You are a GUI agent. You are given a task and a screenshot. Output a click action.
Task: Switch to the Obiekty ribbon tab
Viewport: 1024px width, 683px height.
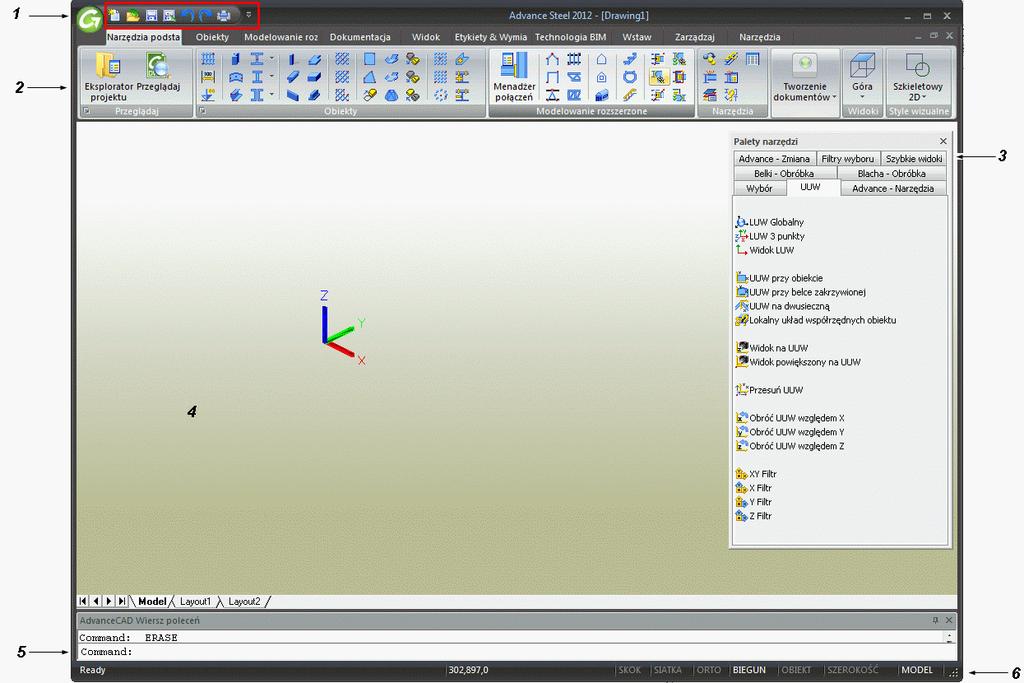(x=212, y=37)
